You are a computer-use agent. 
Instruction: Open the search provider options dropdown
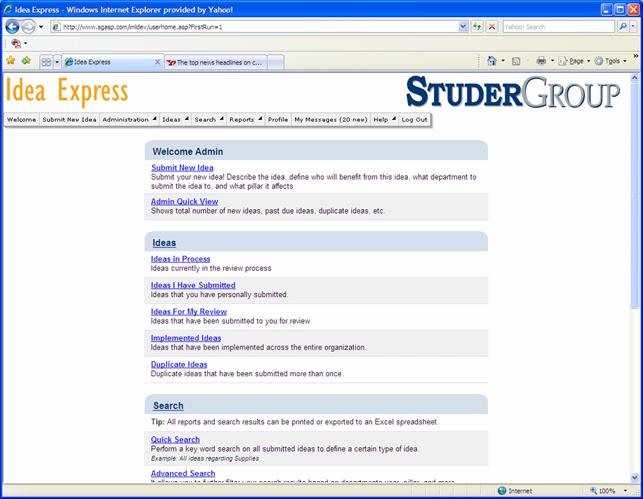point(633,27)
